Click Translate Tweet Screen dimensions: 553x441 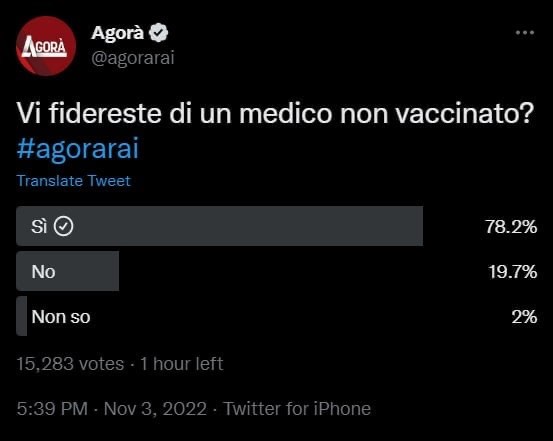pyautogui.click(x=73, y=181)
